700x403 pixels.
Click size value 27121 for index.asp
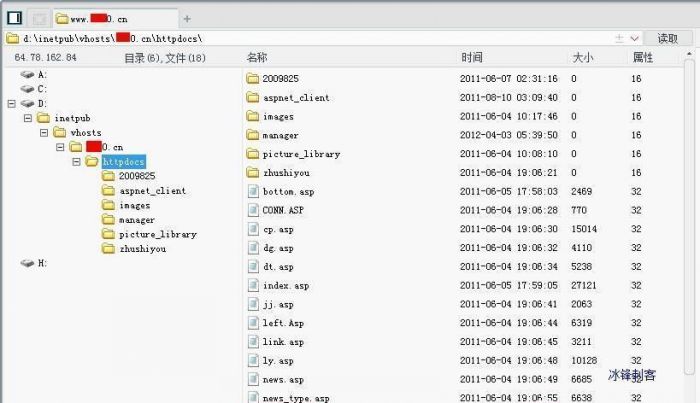[x=583, y=285]
